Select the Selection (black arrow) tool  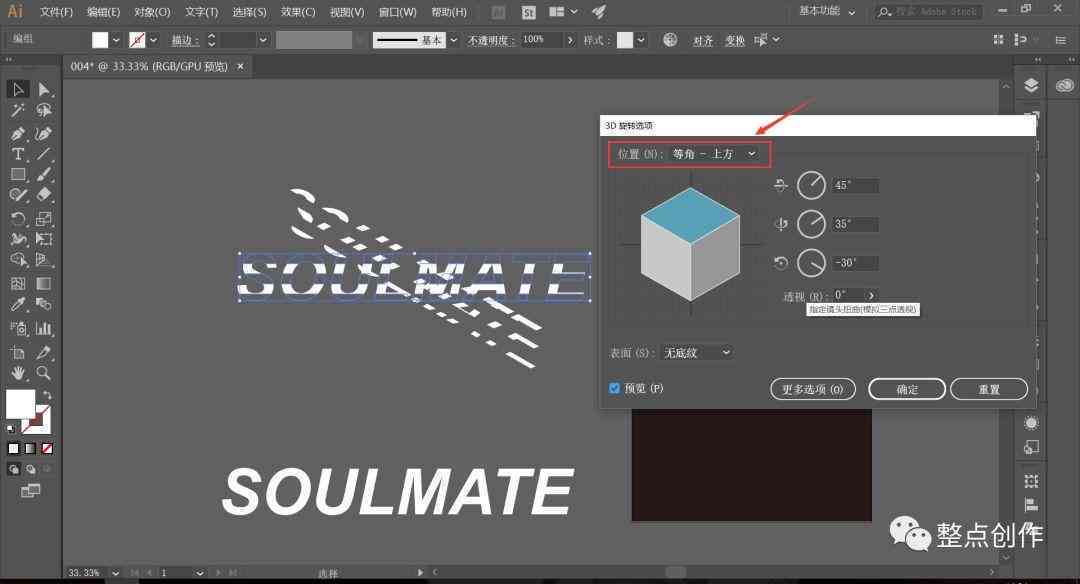pyautogui.click(x=19, y=89)
